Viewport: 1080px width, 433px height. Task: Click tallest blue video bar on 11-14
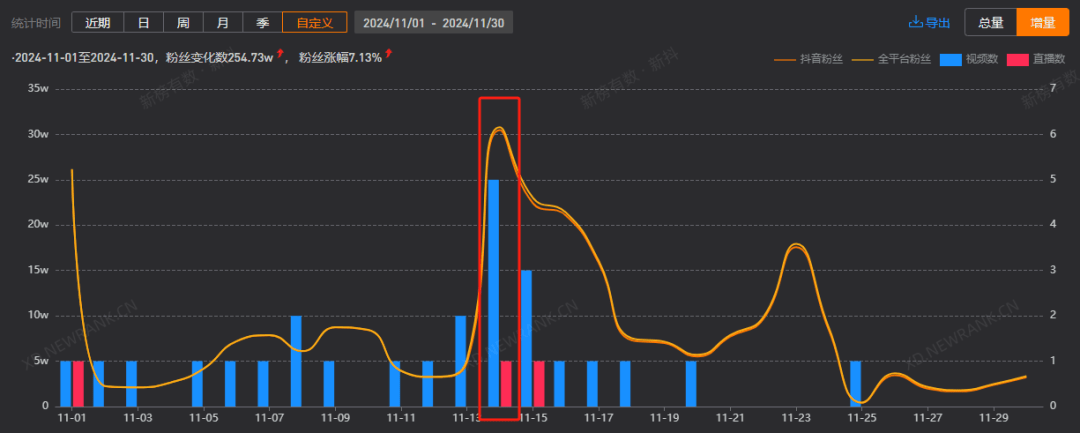click(493, 293)
